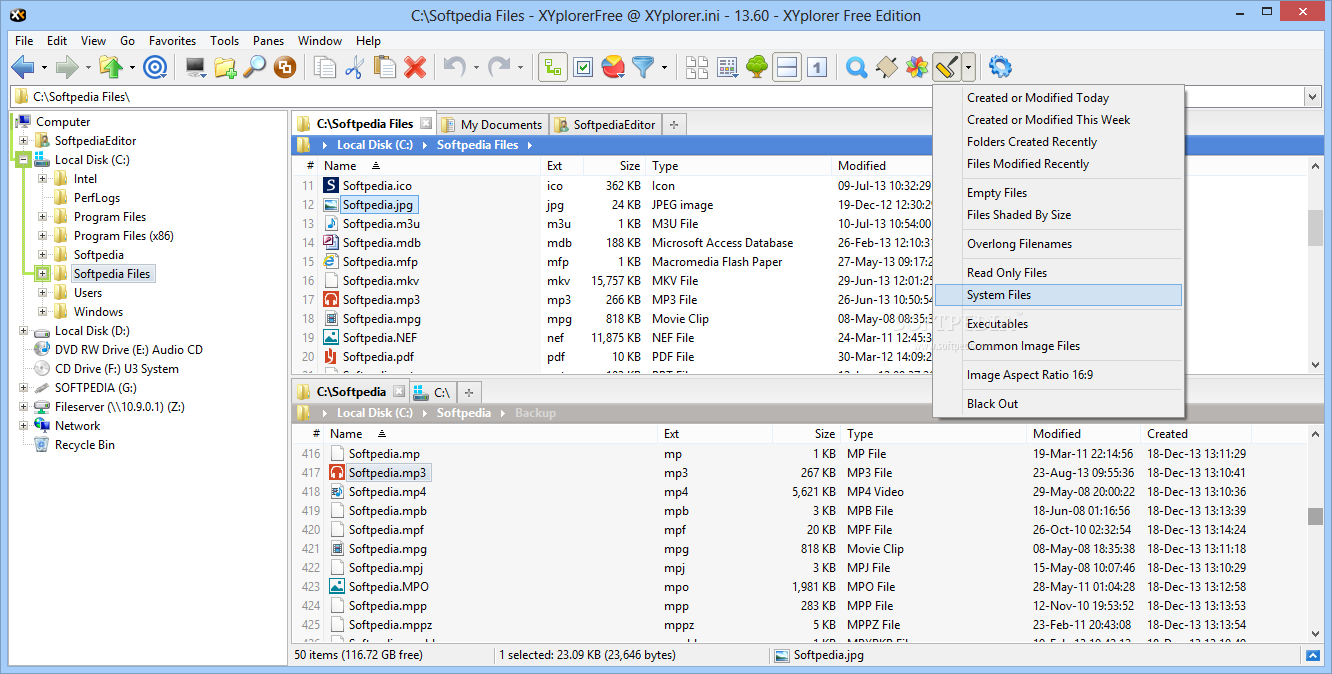Click the Back navigation arrow
This screenshot has width=1332, height=674.
click(22, 67)
